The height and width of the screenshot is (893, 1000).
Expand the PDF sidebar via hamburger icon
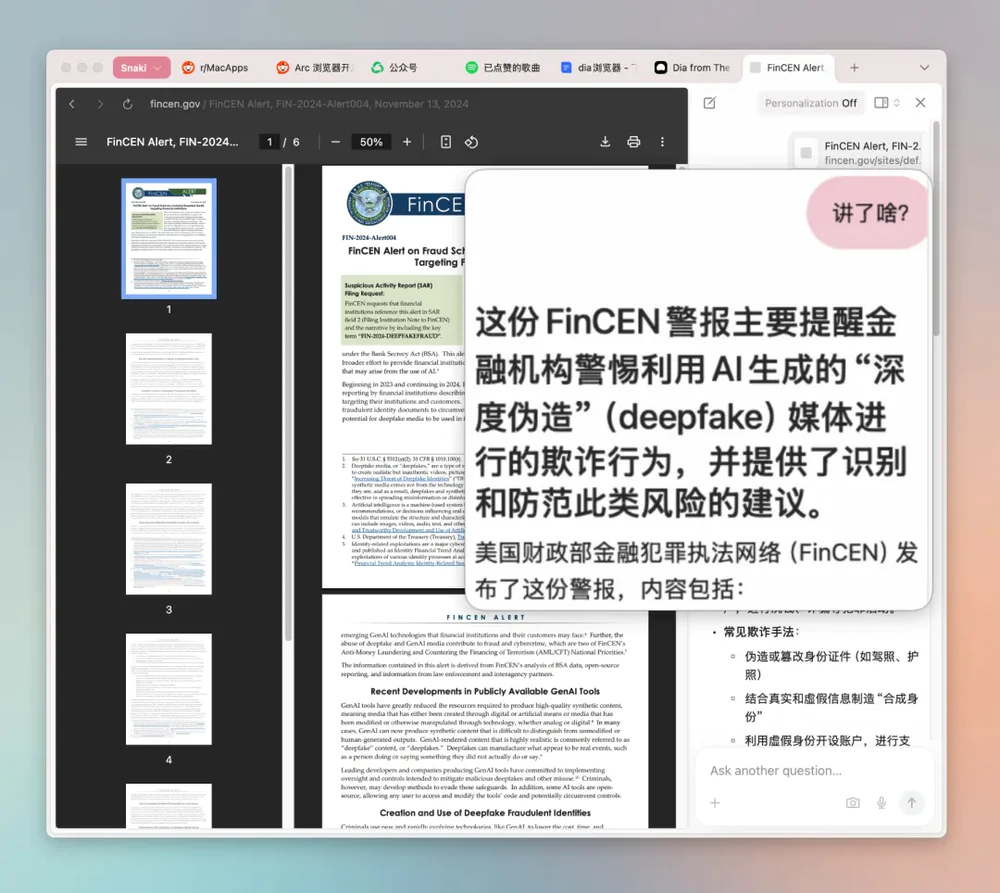80,141
